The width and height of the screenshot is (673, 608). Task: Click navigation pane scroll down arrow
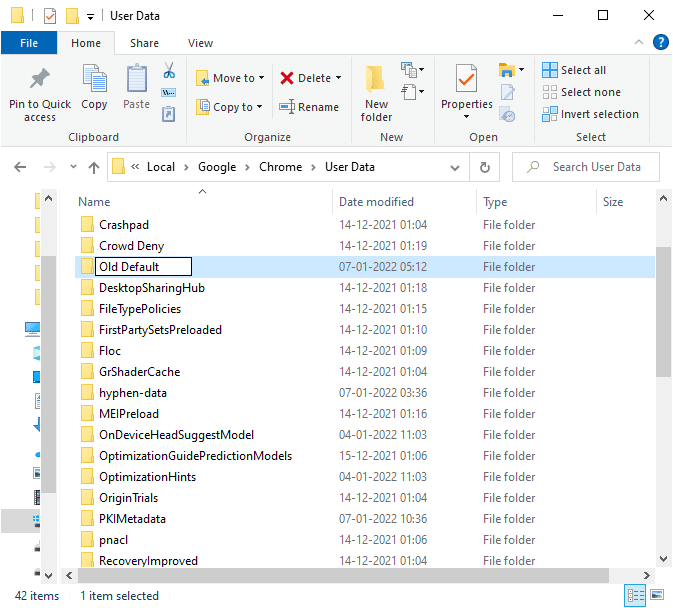(x=49, y=575)
